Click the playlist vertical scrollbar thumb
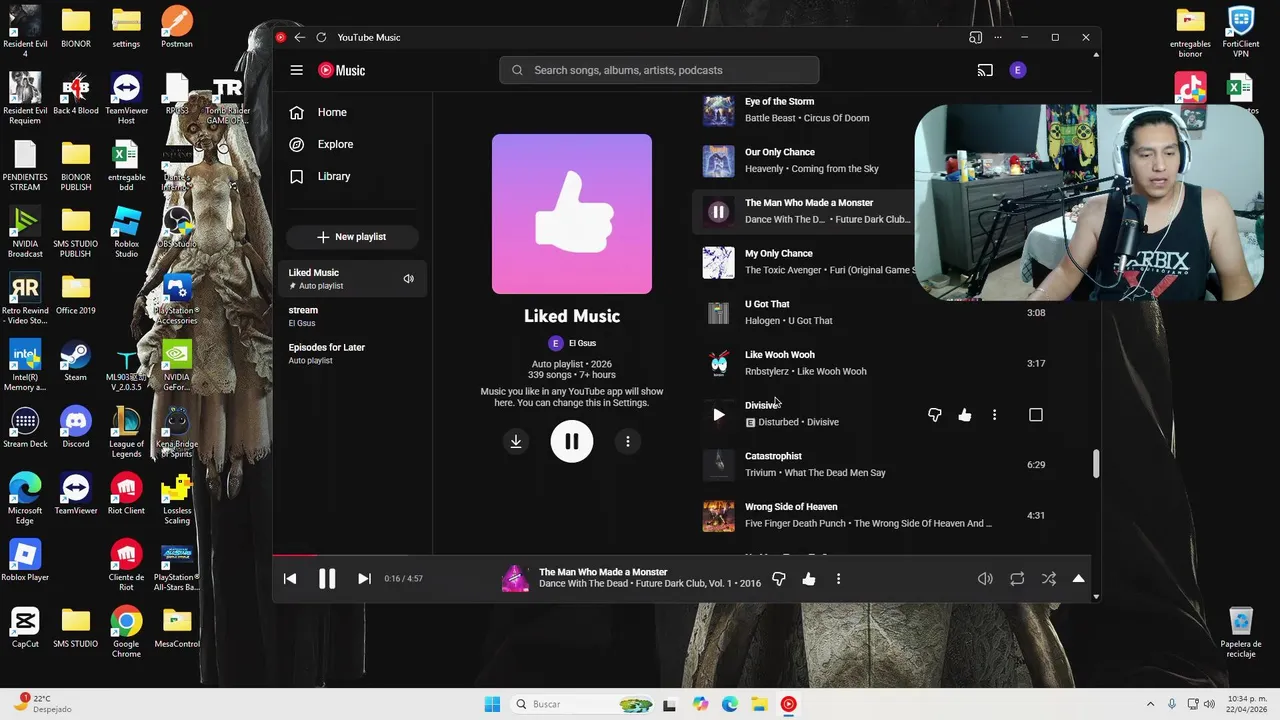1280x720 pixels. (x=1096, y=464)
